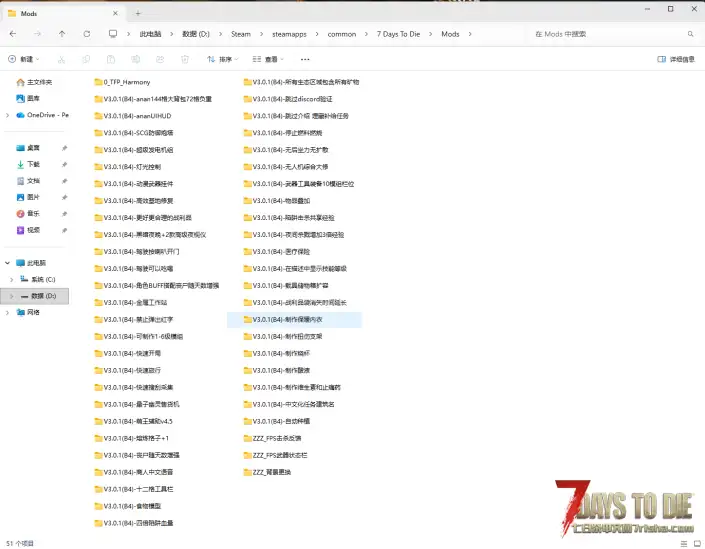705x549 pixels.
Task: Select the 0_TFP_Harmony folder
Action: (x=122, y=82)
